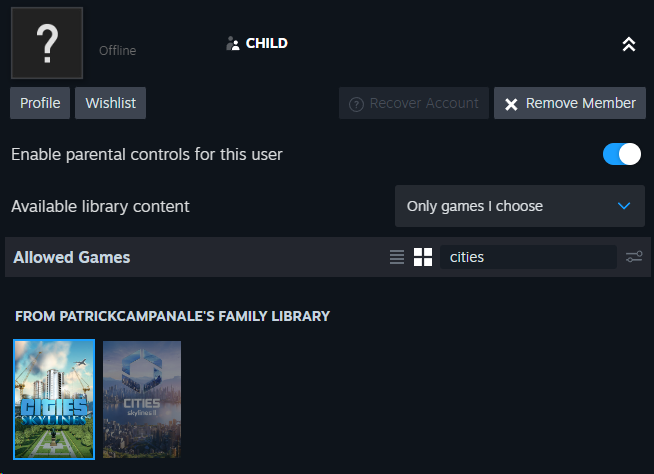Click the PatrickCampanale's Family Library heading
The image size is (654, 474).
172,316
